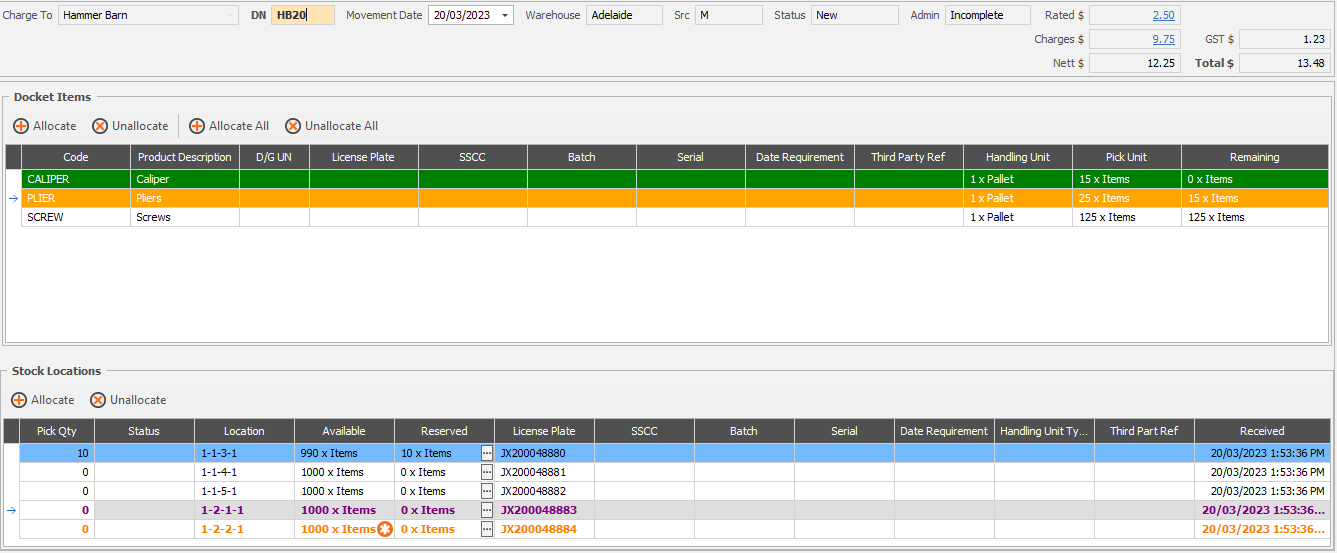Screen dimensions: 1337x553
Task: Open ellipsis button for license plate JX200048882
Action: point(487,491)
